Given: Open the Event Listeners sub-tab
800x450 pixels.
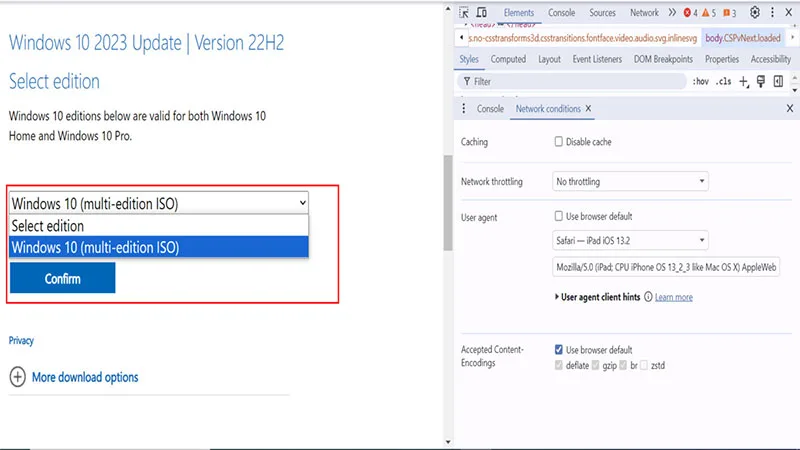Looking at the screenshot, I should (x=597, y=59).
